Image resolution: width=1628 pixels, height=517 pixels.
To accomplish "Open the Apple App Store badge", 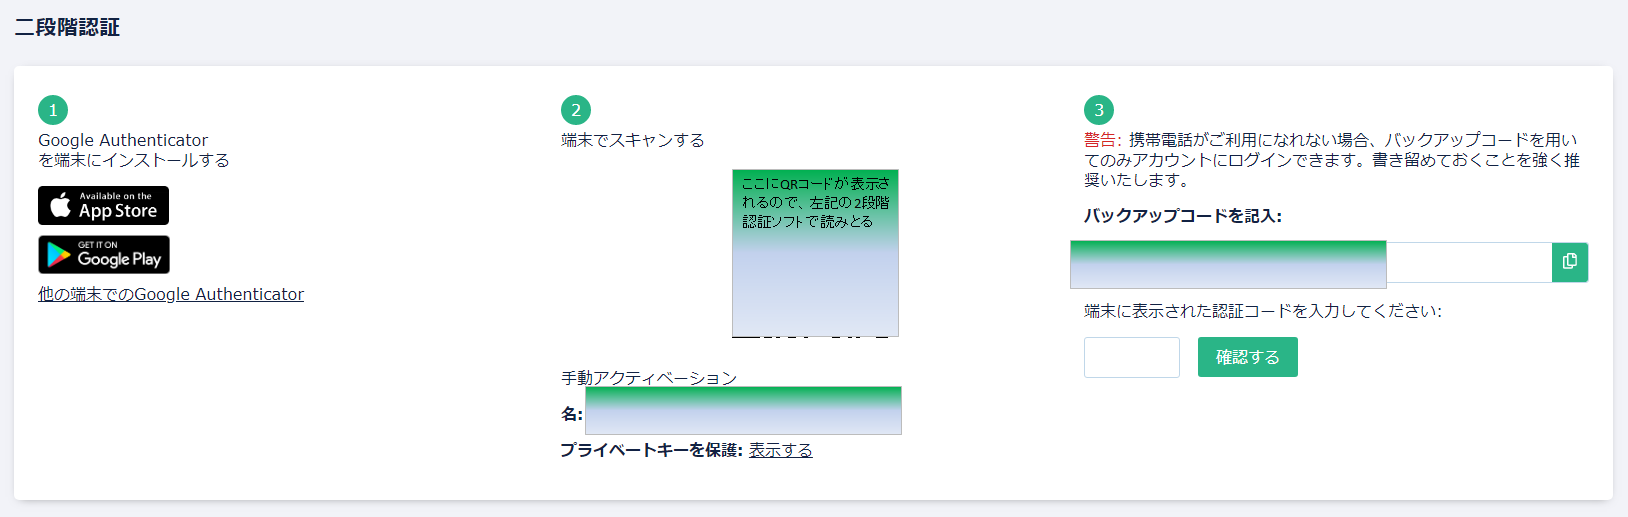I will click(x=104, y=206).
